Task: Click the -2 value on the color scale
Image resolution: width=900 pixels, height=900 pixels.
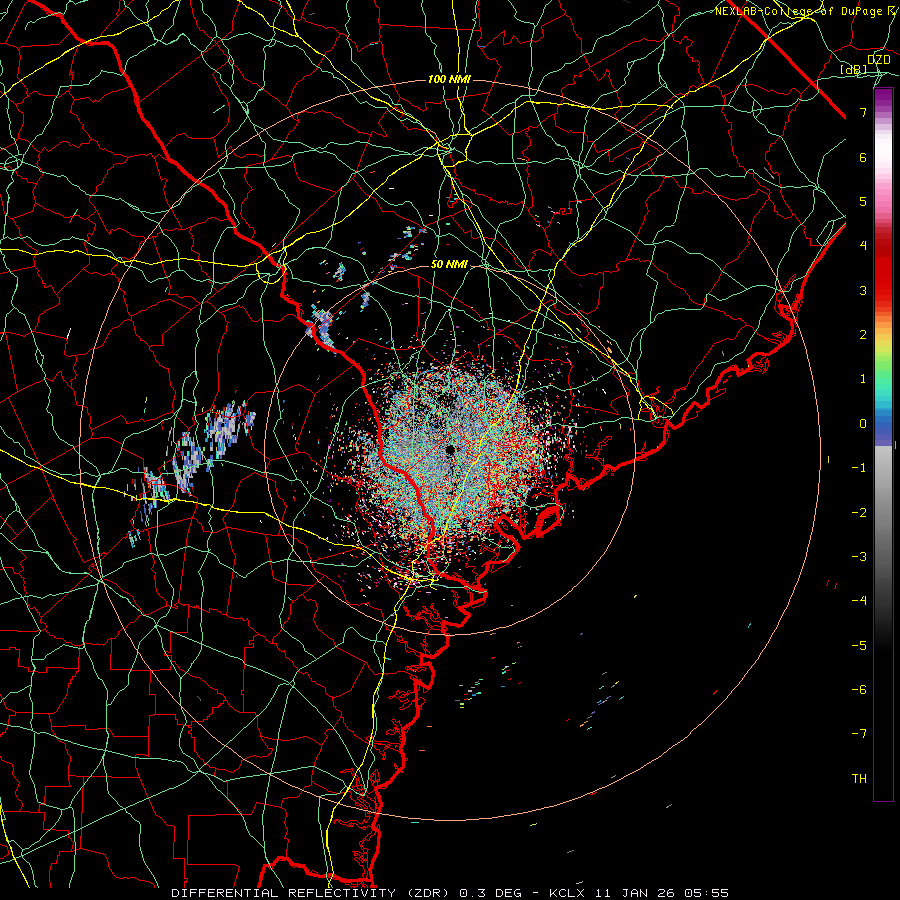Action: click(859, 513)
